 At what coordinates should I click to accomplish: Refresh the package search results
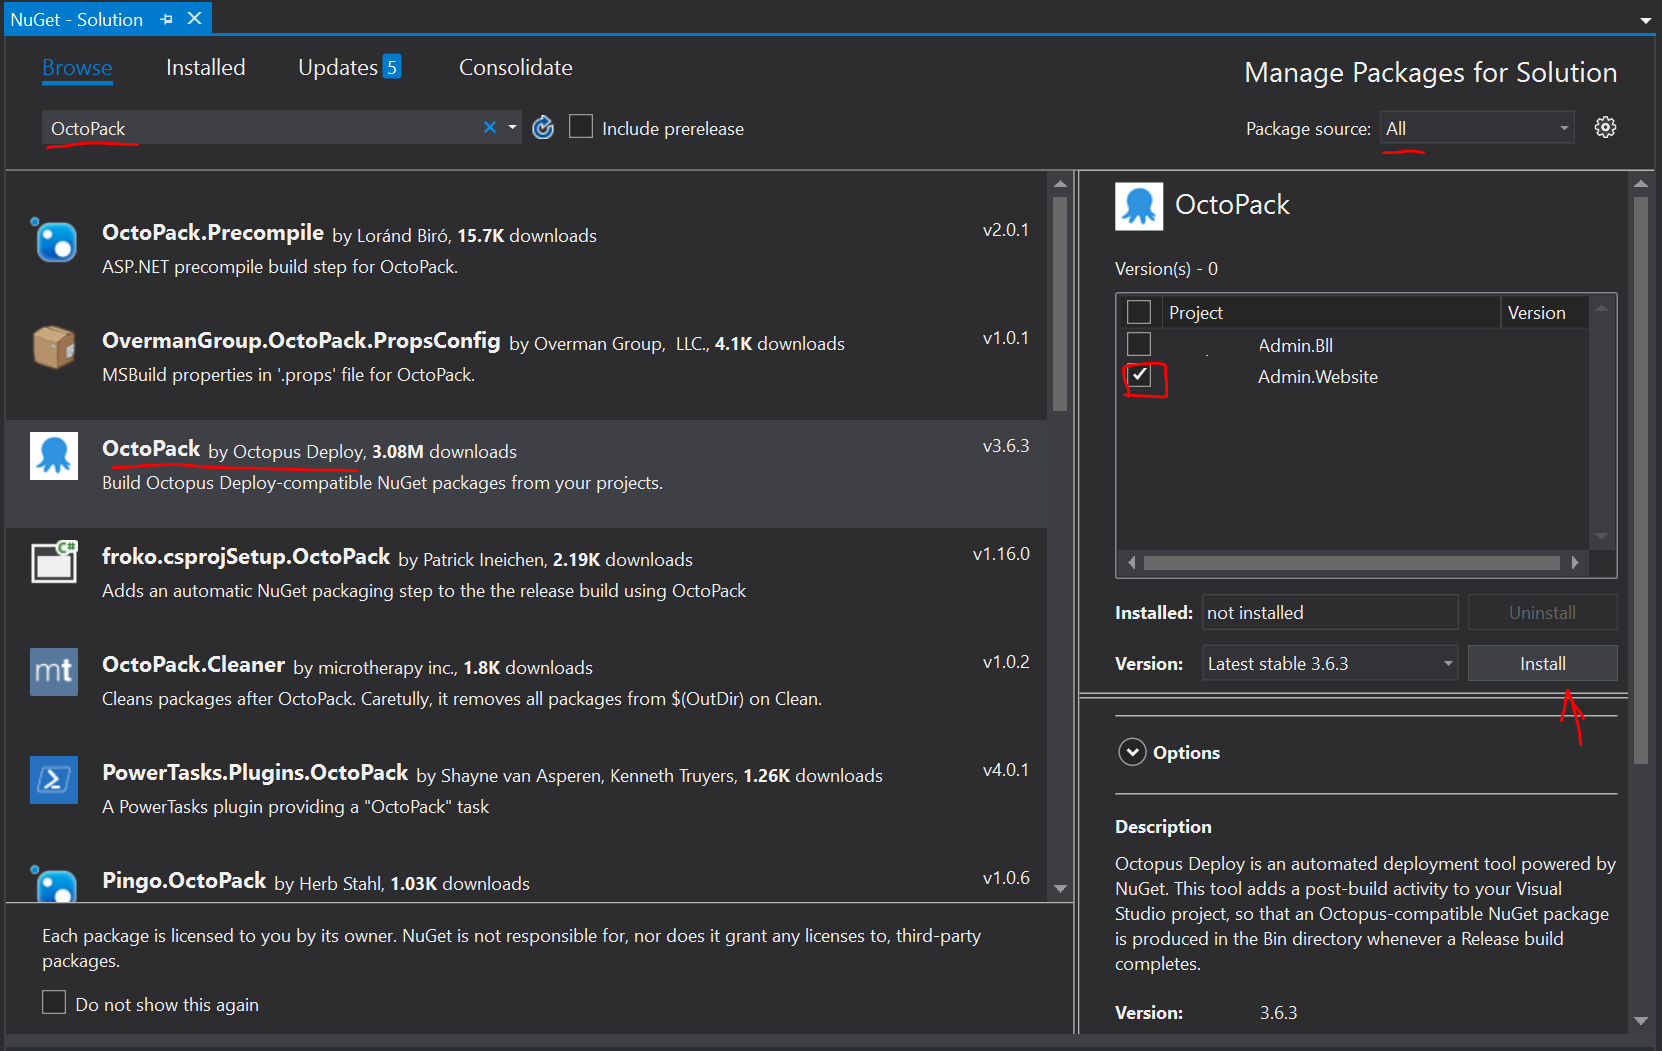[543, 127]
